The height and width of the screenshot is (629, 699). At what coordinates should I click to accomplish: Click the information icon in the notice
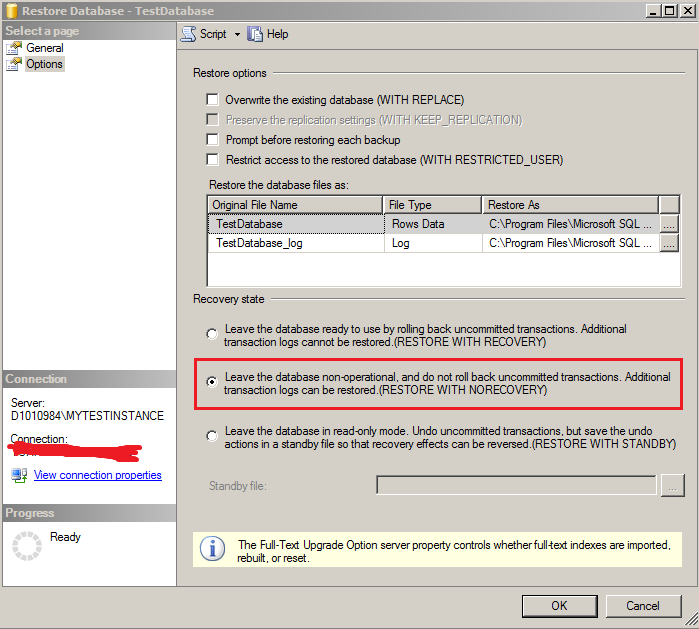pos(212,548)
